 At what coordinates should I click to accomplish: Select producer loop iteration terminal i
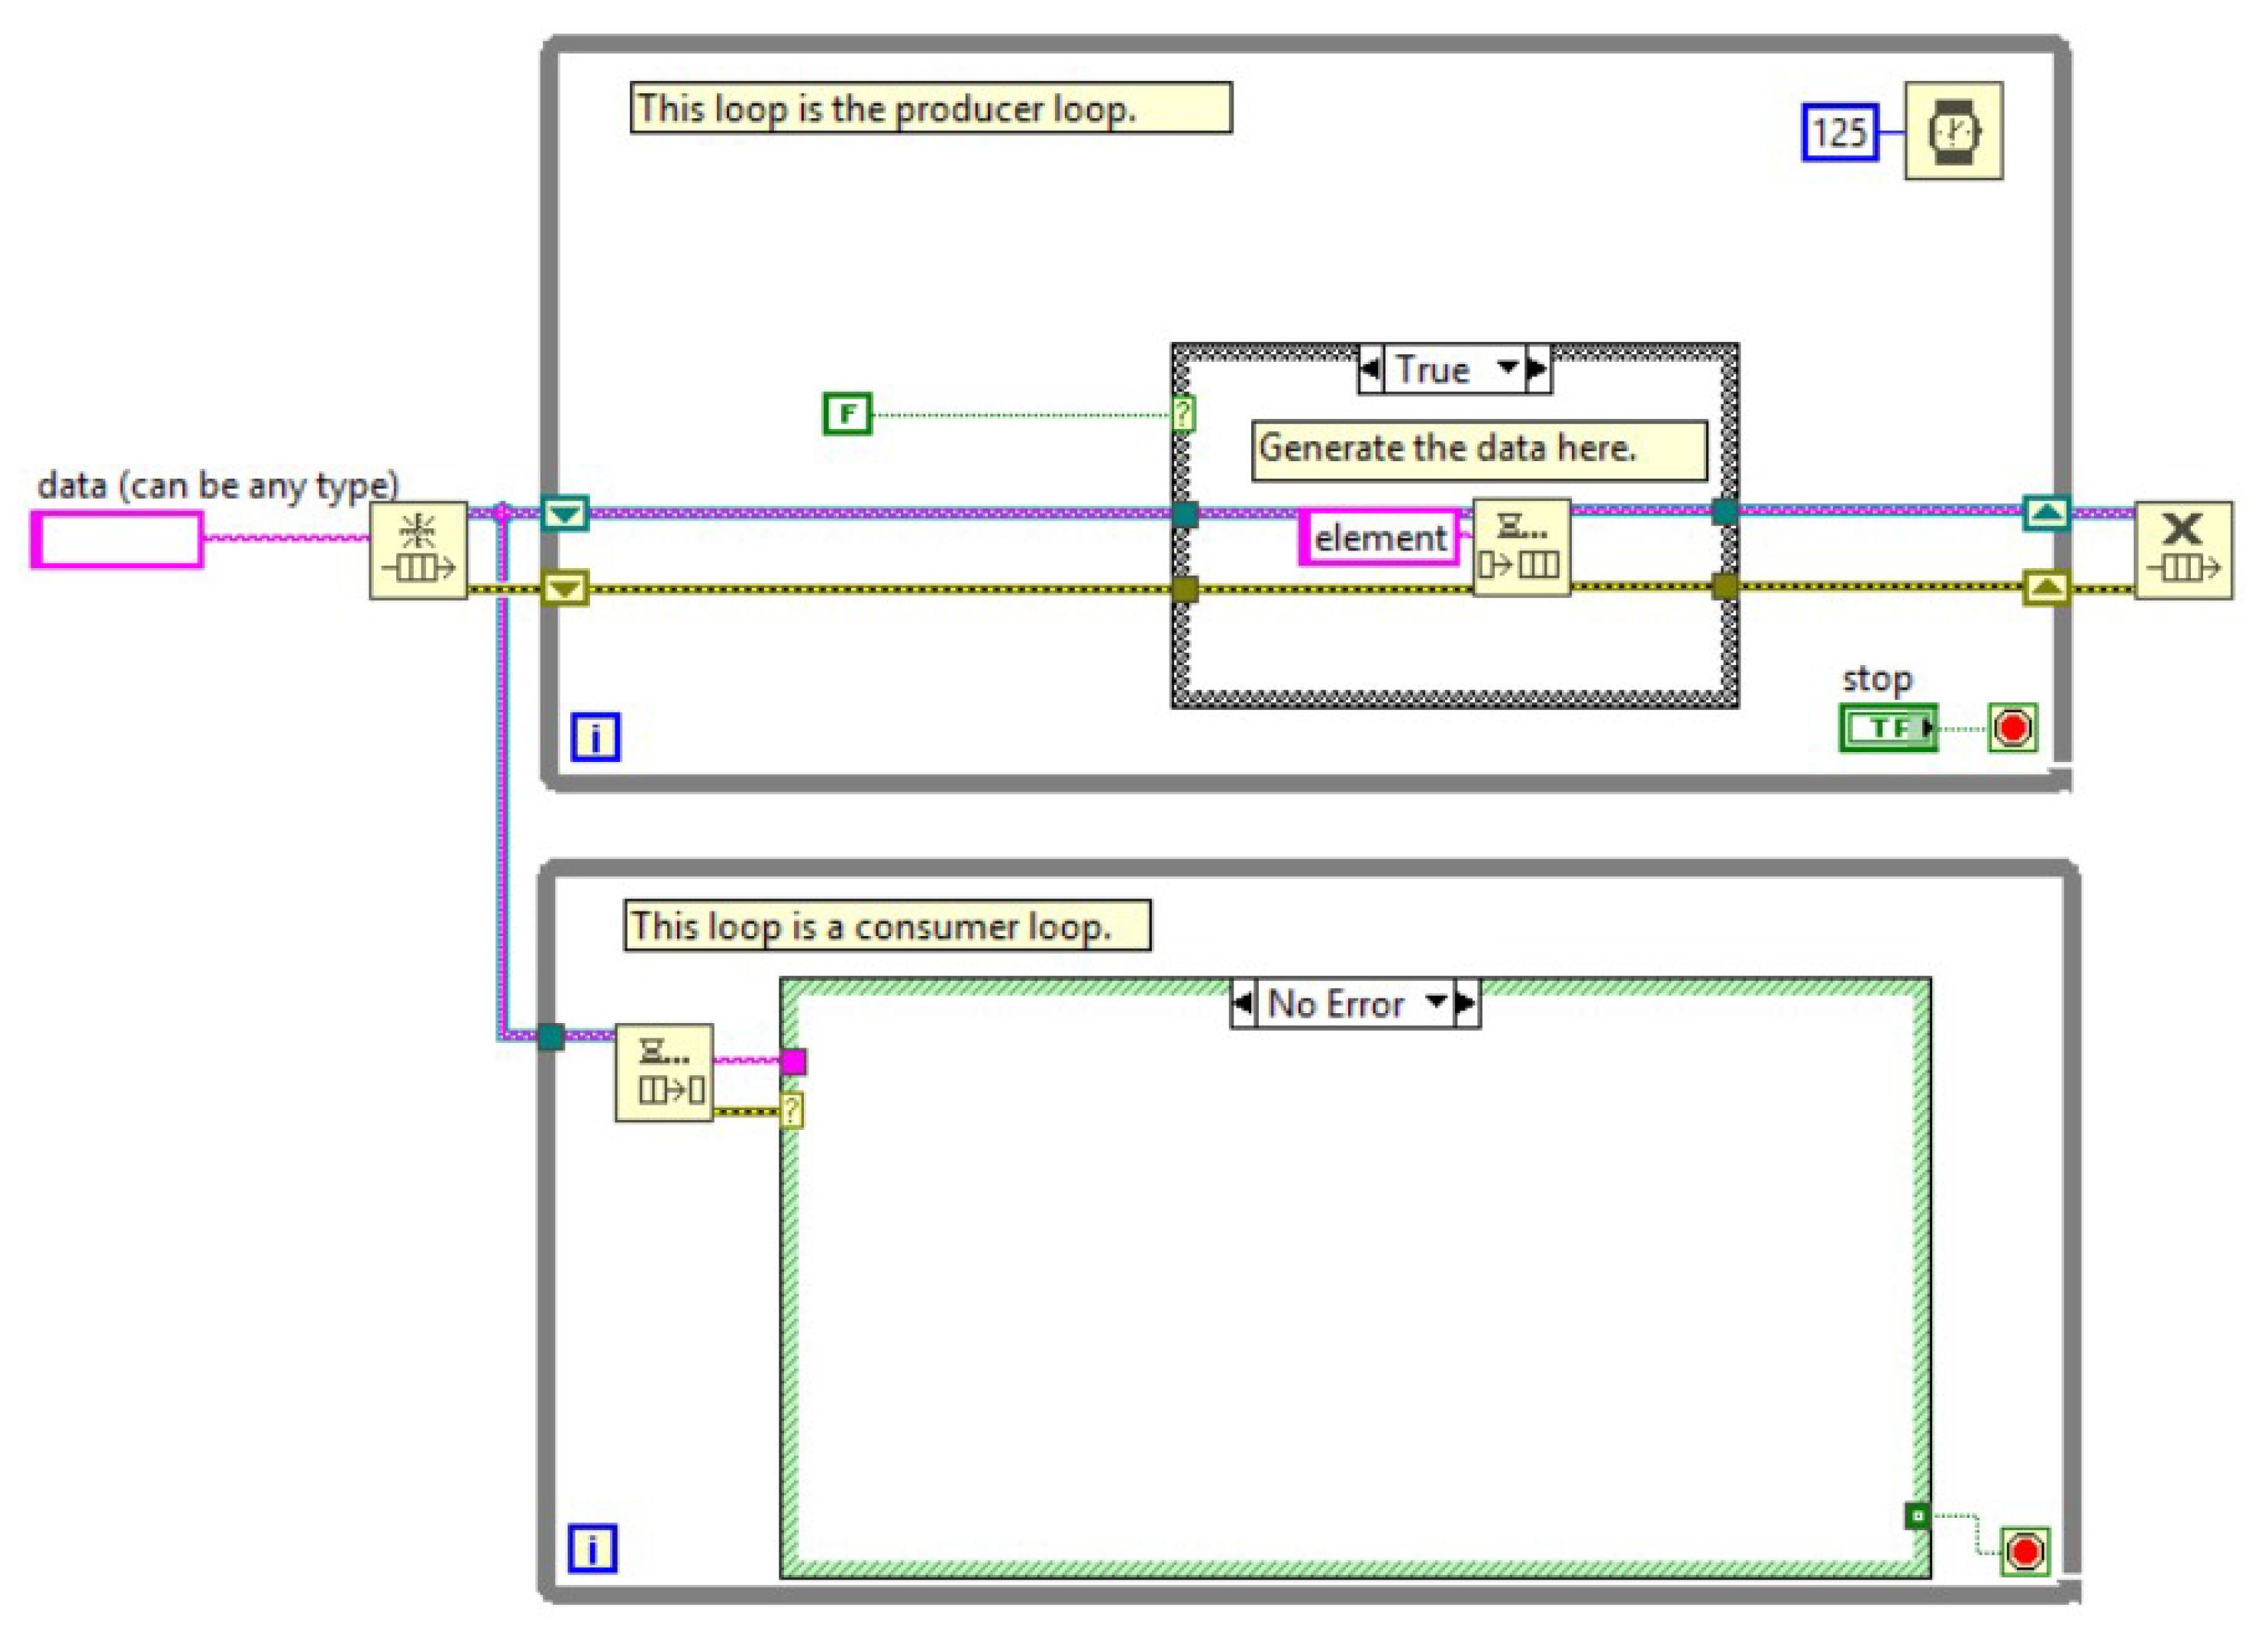pyautogui.click(x=596, y=737)
